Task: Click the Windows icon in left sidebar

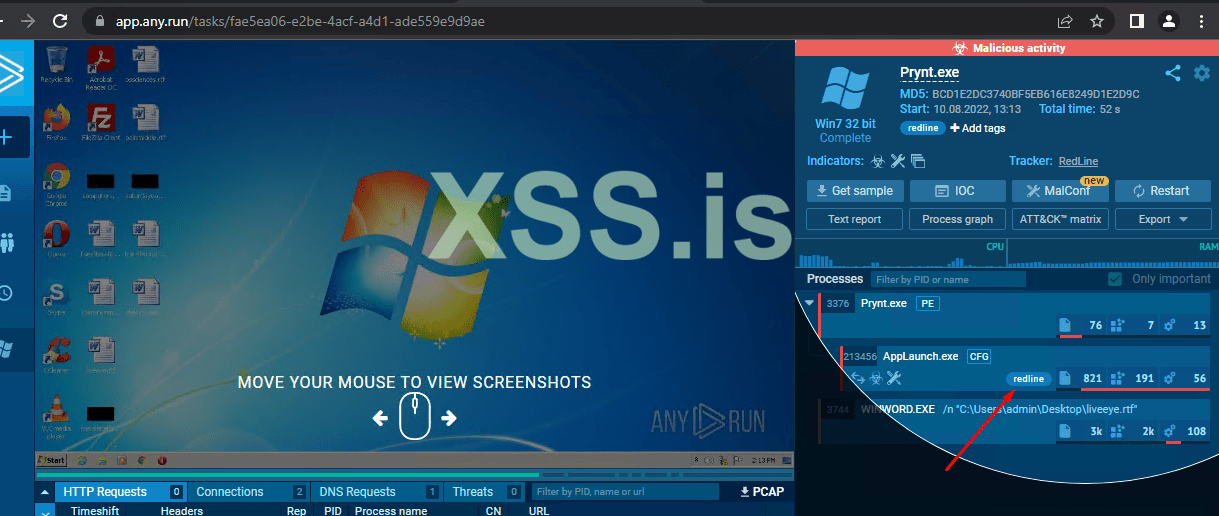Action: coord(6,348)
